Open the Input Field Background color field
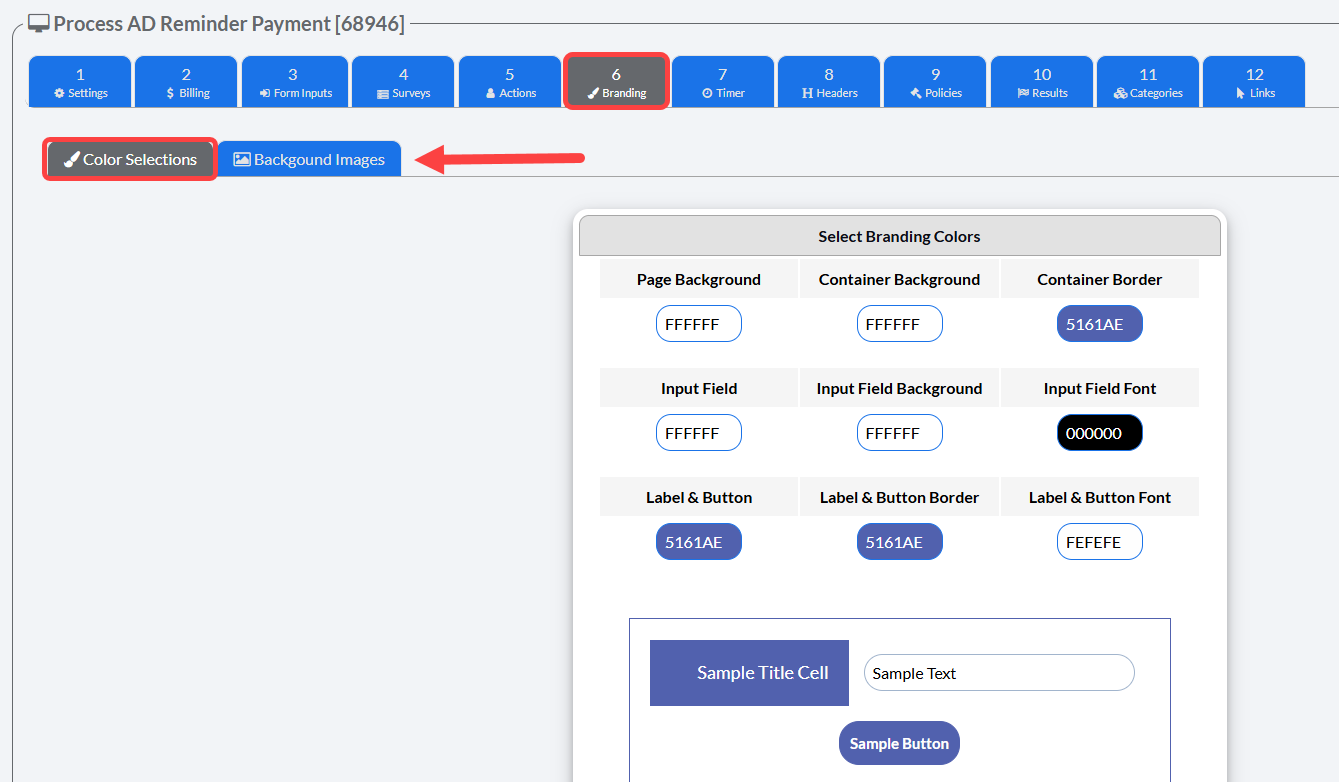The height and width of the screenshot is (782, 1339). coord(900,433)
